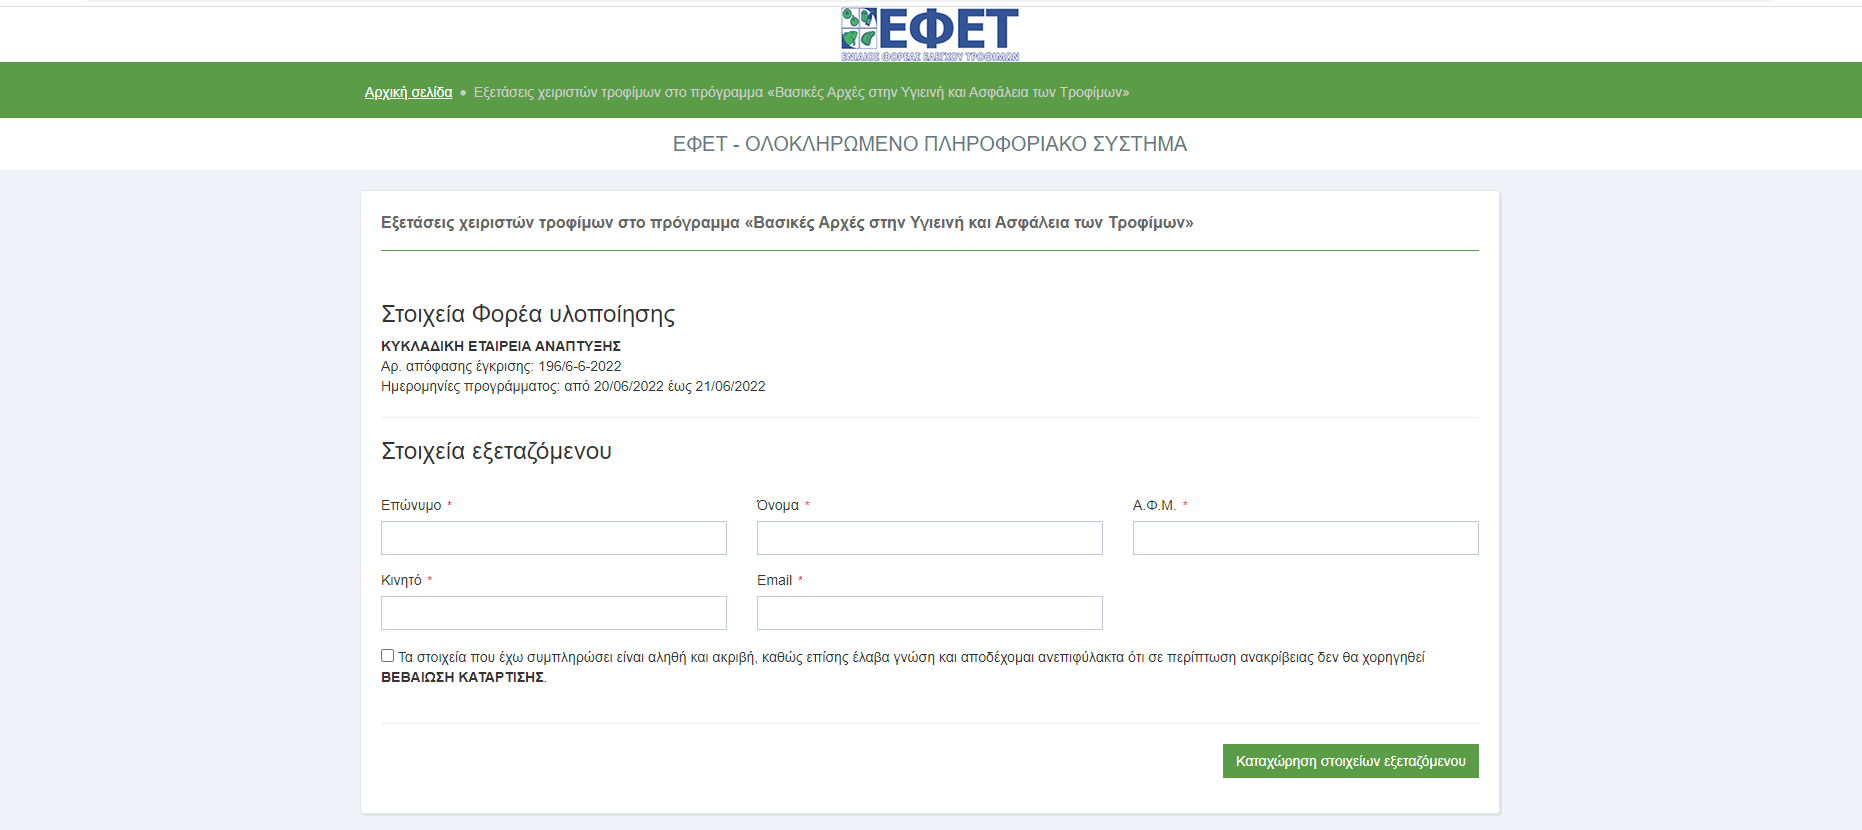Click the Email field label
The image size is (1862, 830).
pyautogui.click(x=774, y=580)
